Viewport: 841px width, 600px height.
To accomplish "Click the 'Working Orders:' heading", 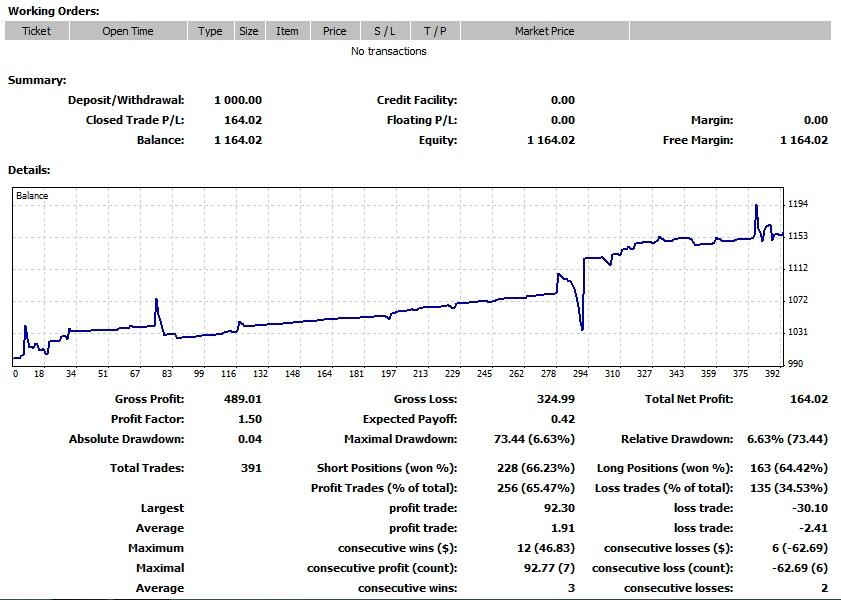I will pyautogui.click(x=54, y=11).
